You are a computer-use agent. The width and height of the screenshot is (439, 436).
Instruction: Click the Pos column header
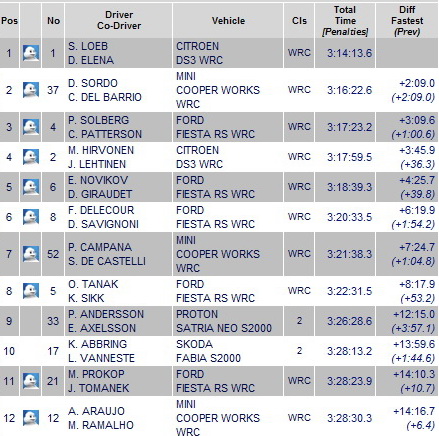pyautogui.click(x=9, y=21)
